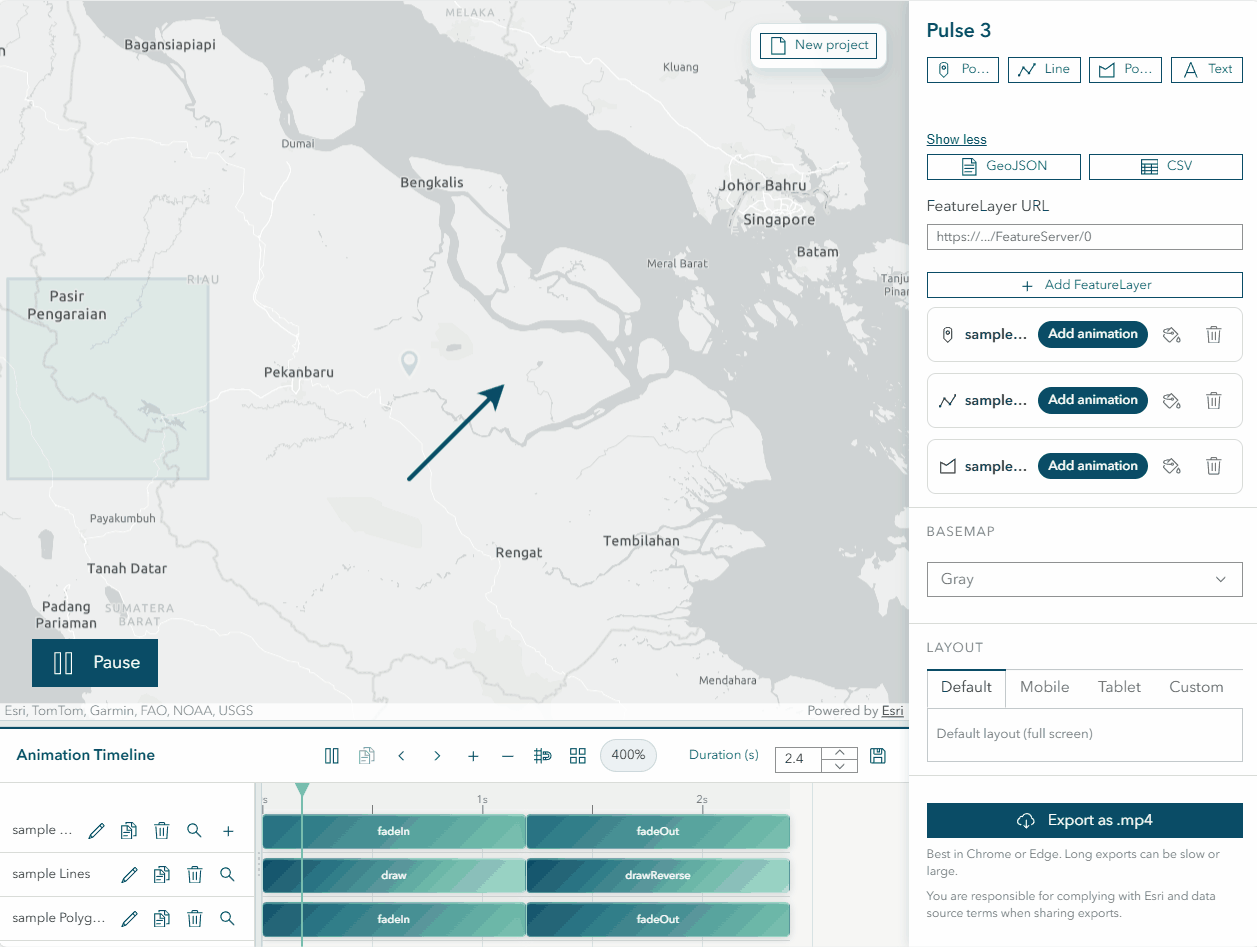This screenshot has height=947, width=1257.
Task: Switch to the Mobile layout tab
Action: (x=1043, y=687)
